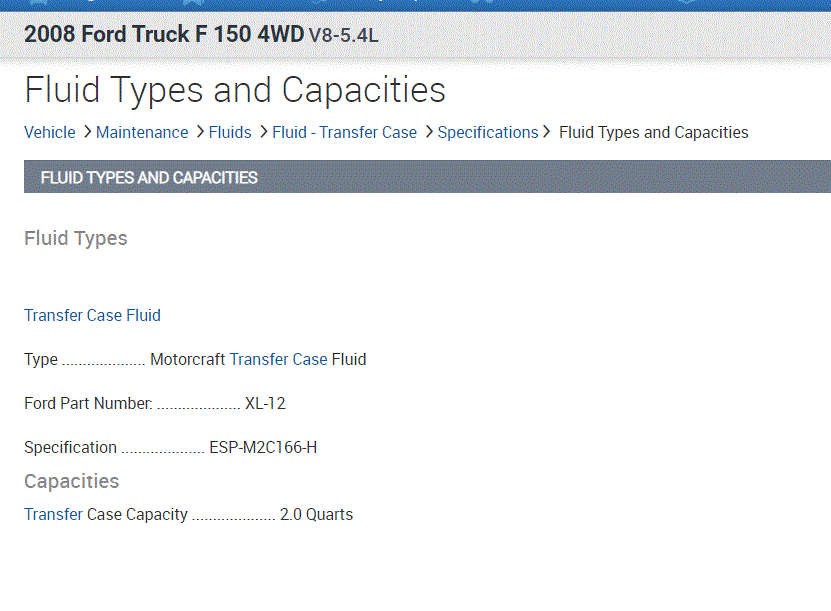Click the 2008 Ford Truck F 150 title
Viewport: 831px width, 611px height.
164,35
